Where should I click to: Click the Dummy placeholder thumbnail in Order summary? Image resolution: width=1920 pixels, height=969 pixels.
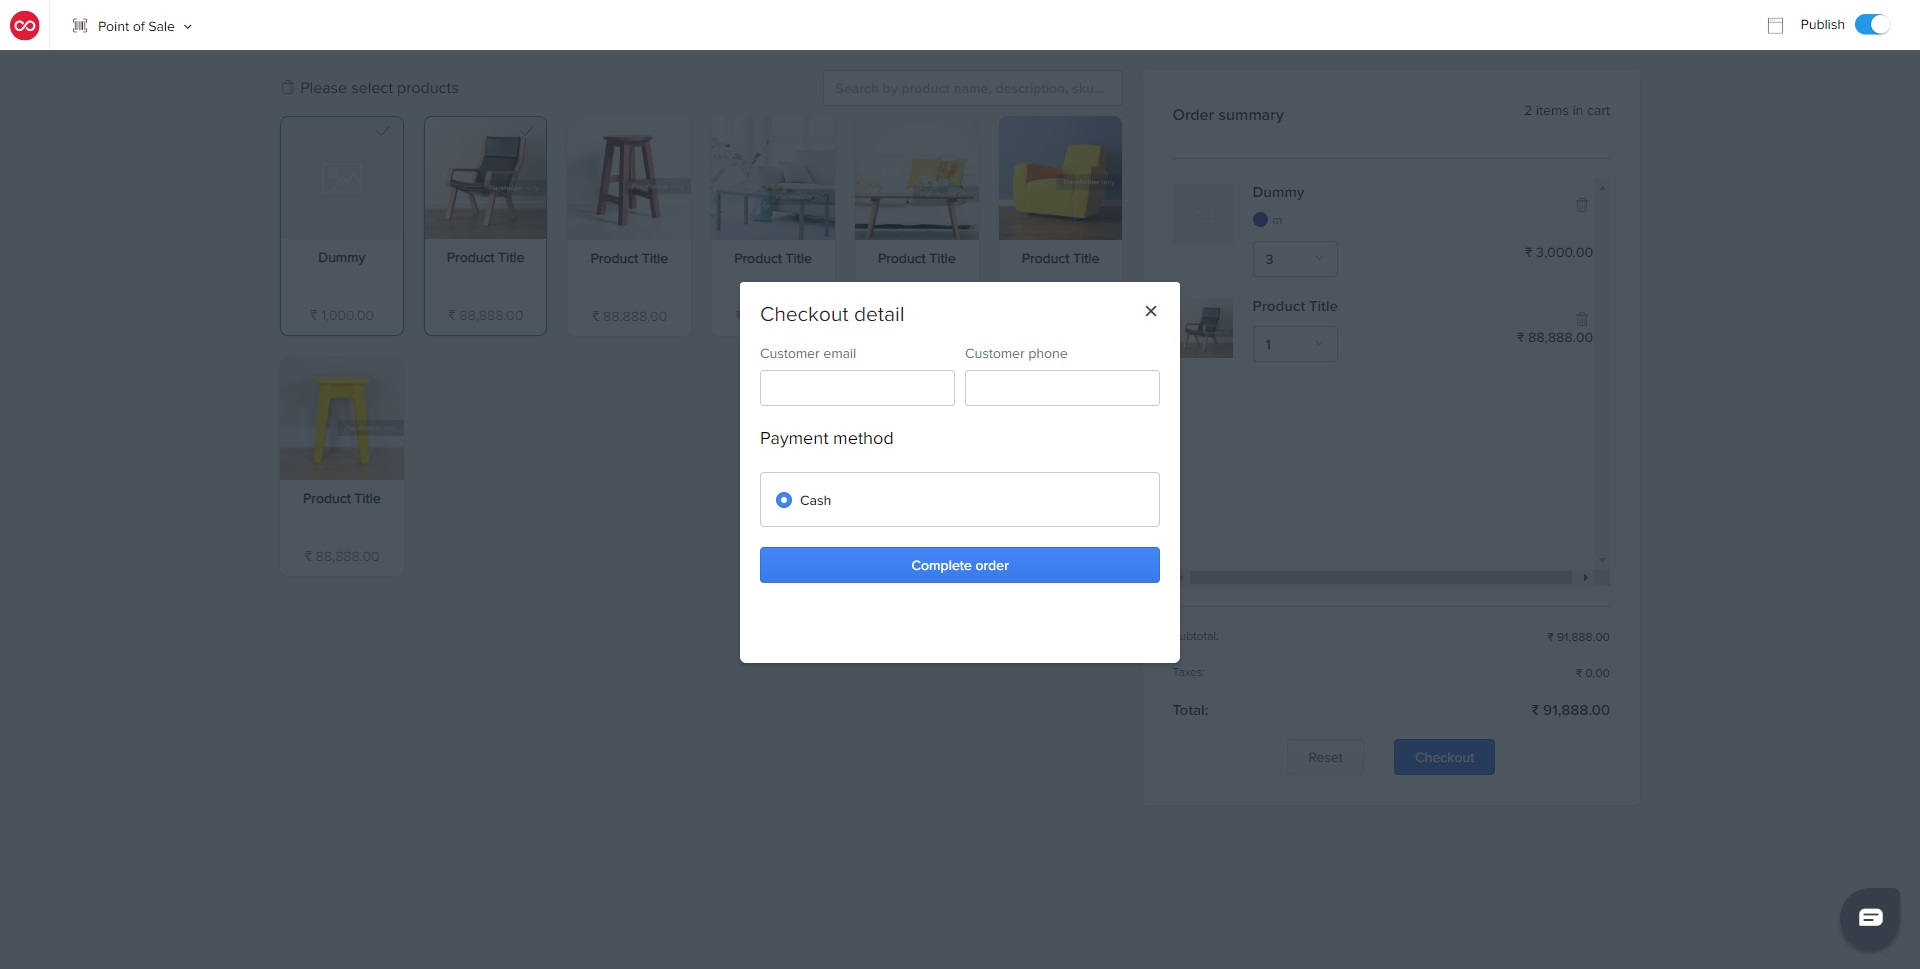(x=1203, y=214)
